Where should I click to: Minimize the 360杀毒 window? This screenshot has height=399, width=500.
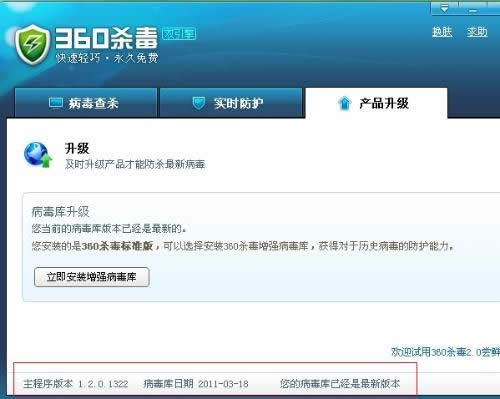473,9
